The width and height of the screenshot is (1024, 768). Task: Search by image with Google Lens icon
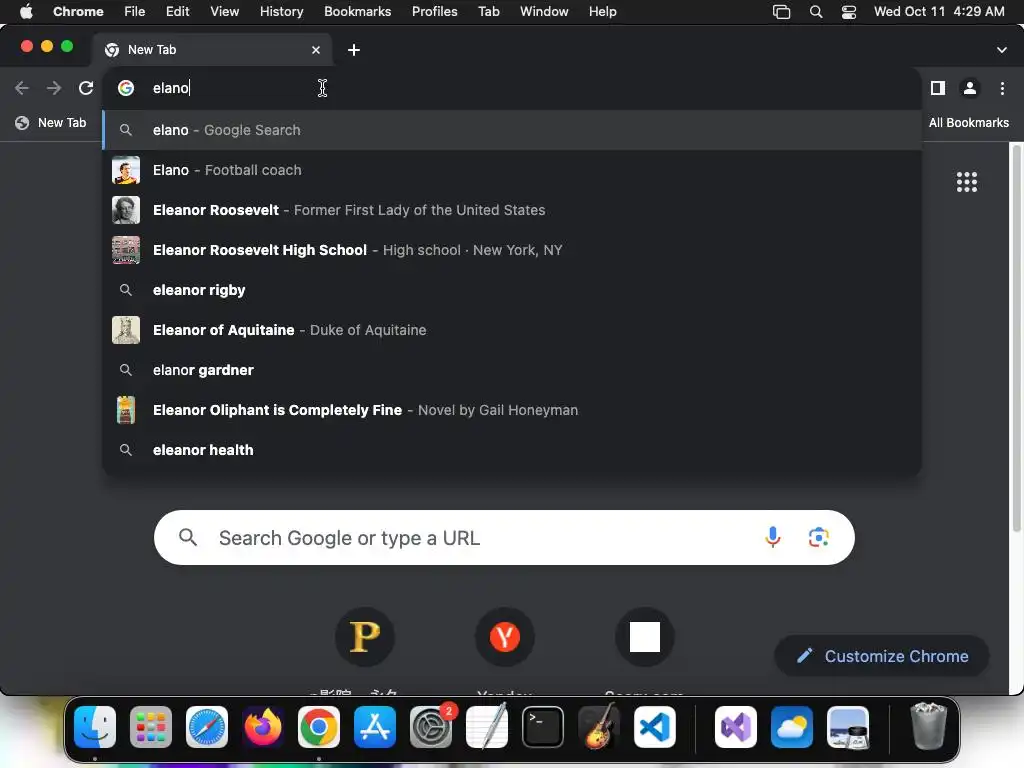tap(818, 537)
